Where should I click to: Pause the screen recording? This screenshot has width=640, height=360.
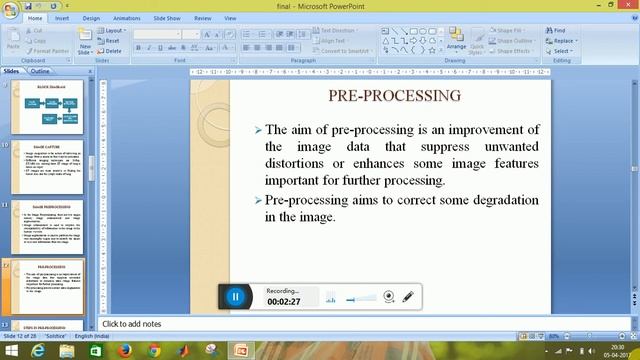pos(236,297)
